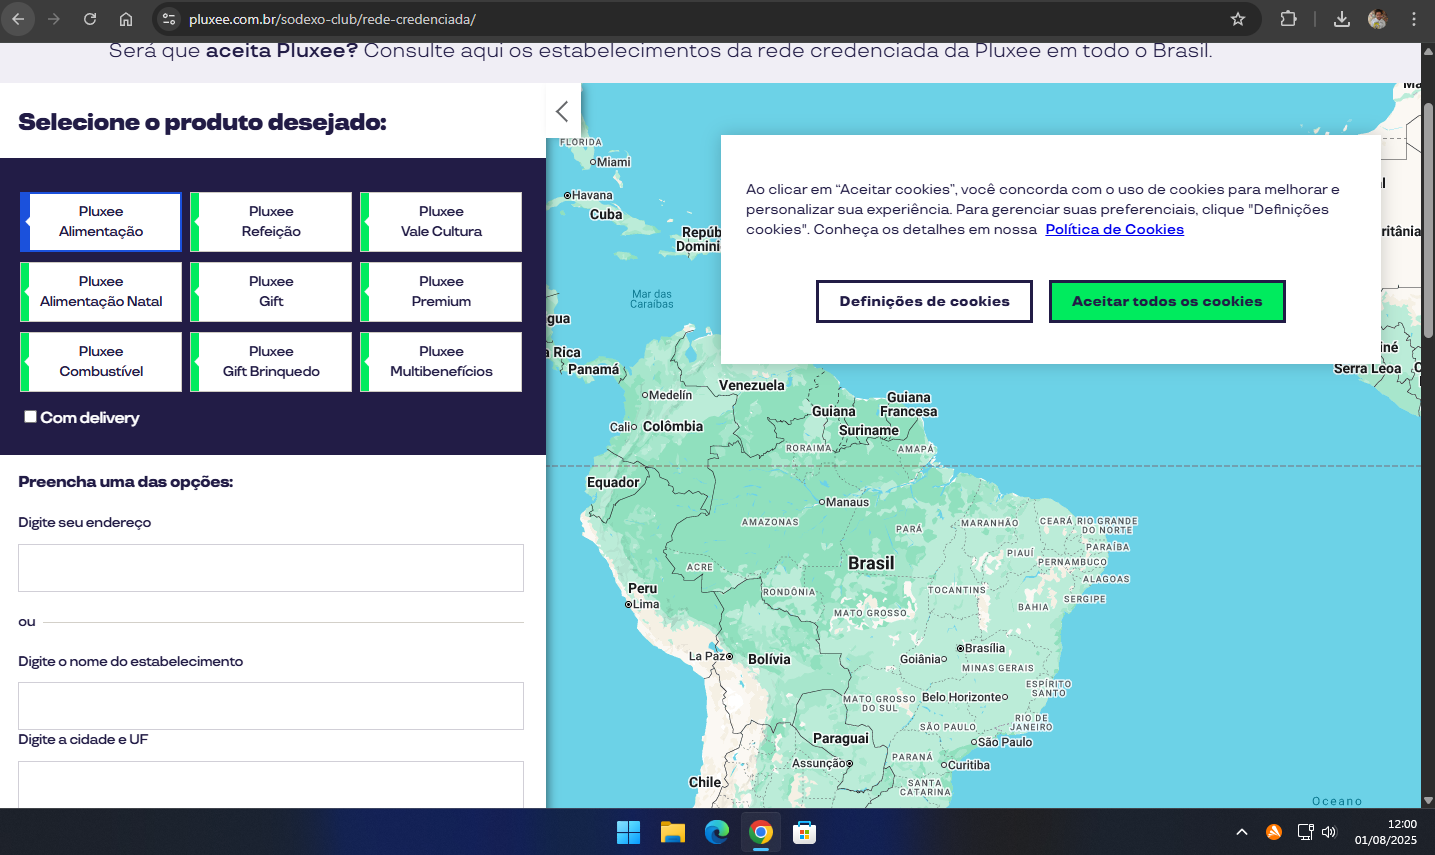
Task: Launch Microsoft Edge from the taskbar
Action: [x=717, y=832]
